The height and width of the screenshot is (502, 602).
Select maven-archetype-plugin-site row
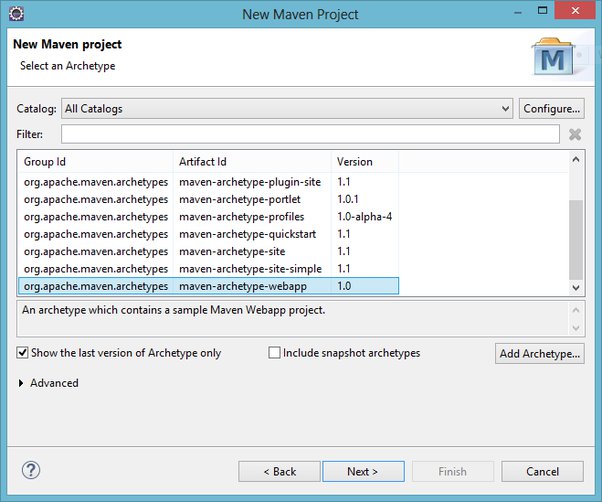point(208,182)
